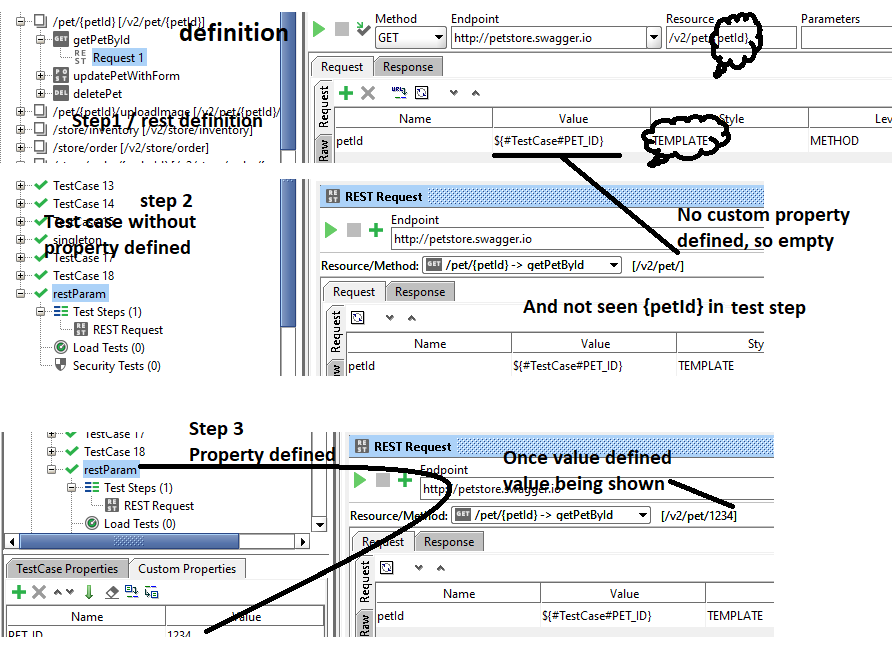
Task: Select the /store/order [/v2/store/order] resource
Action: [x=130, y=148]
